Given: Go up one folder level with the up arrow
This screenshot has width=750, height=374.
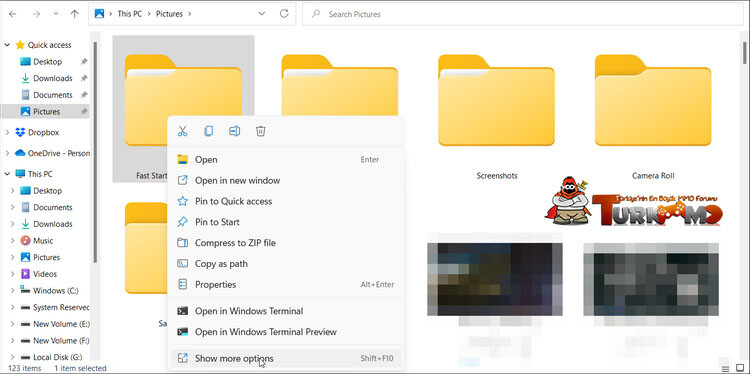Looking at the screenshot, I should (x=75, y=14).
